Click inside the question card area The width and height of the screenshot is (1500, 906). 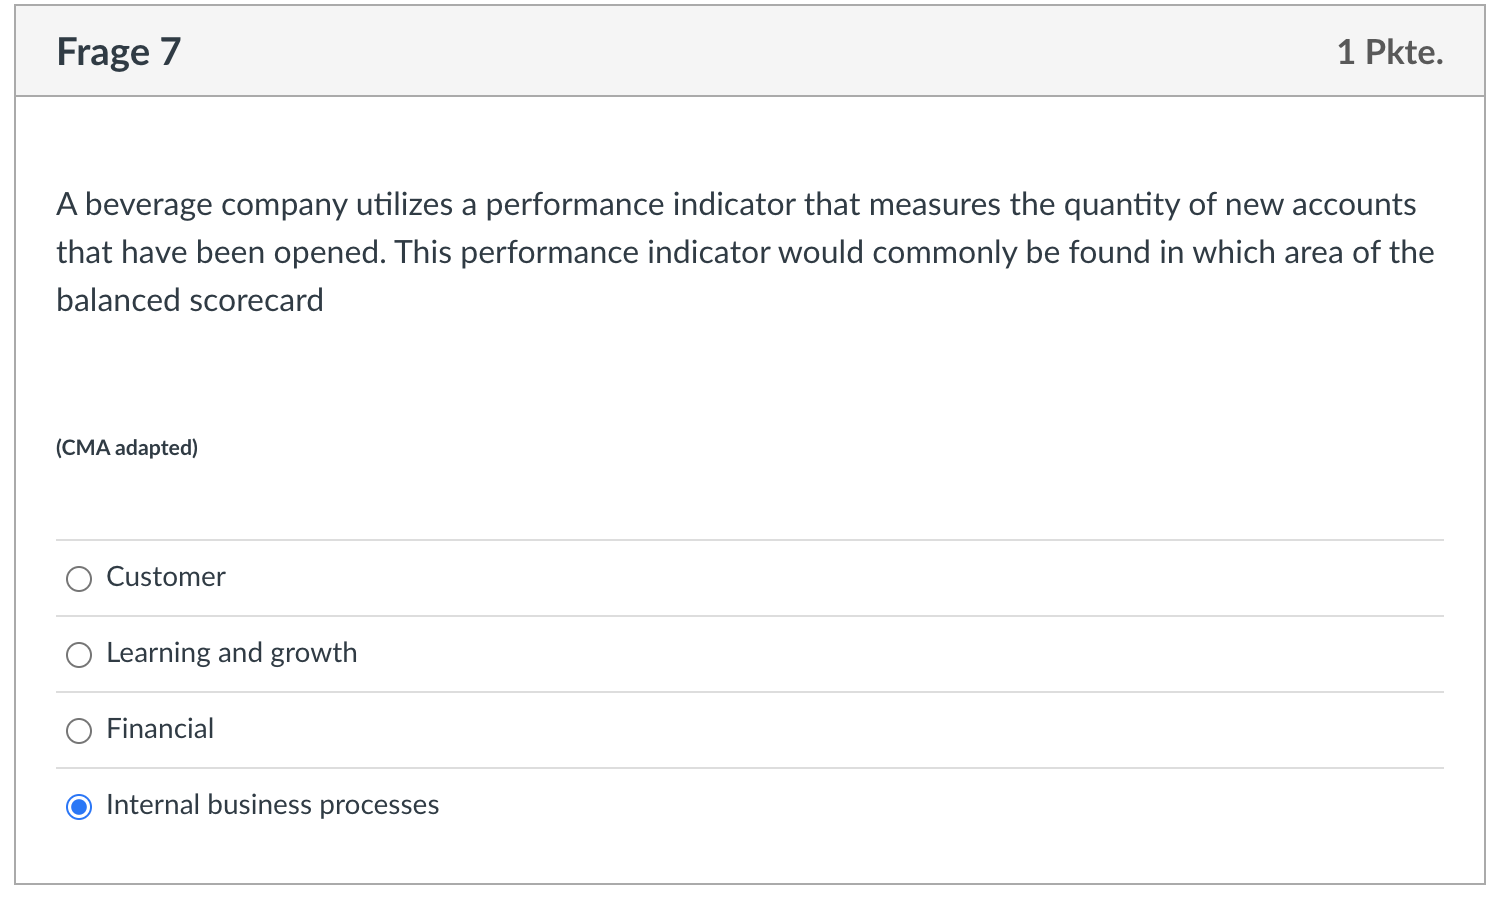click(x=750, y=380)
